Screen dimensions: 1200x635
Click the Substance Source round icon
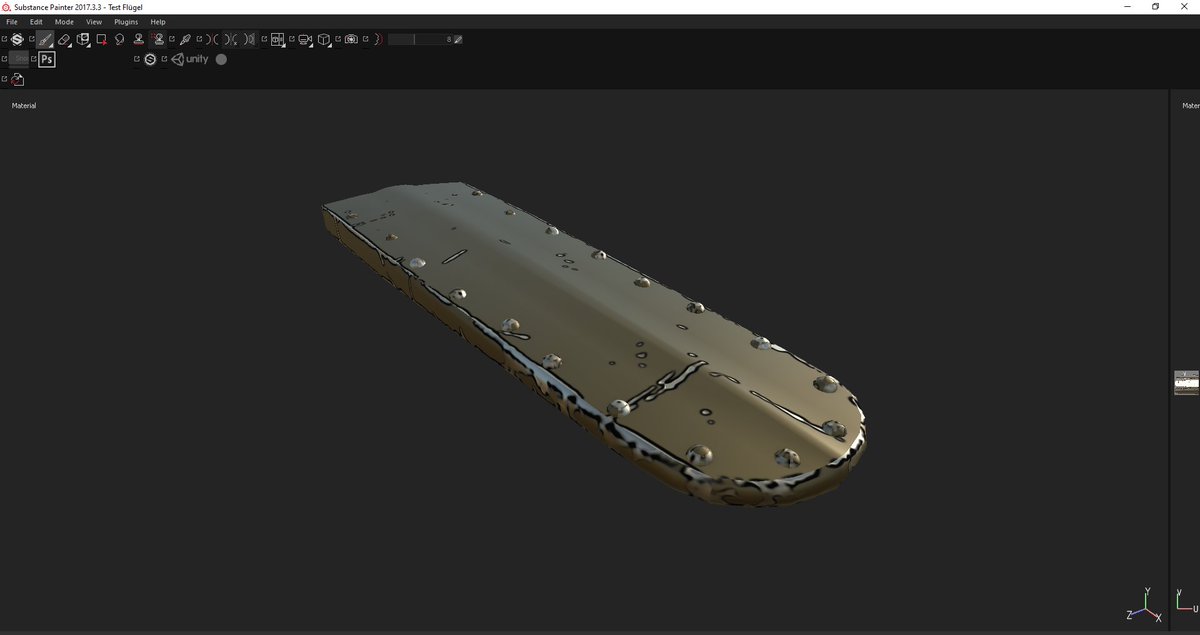150,59
